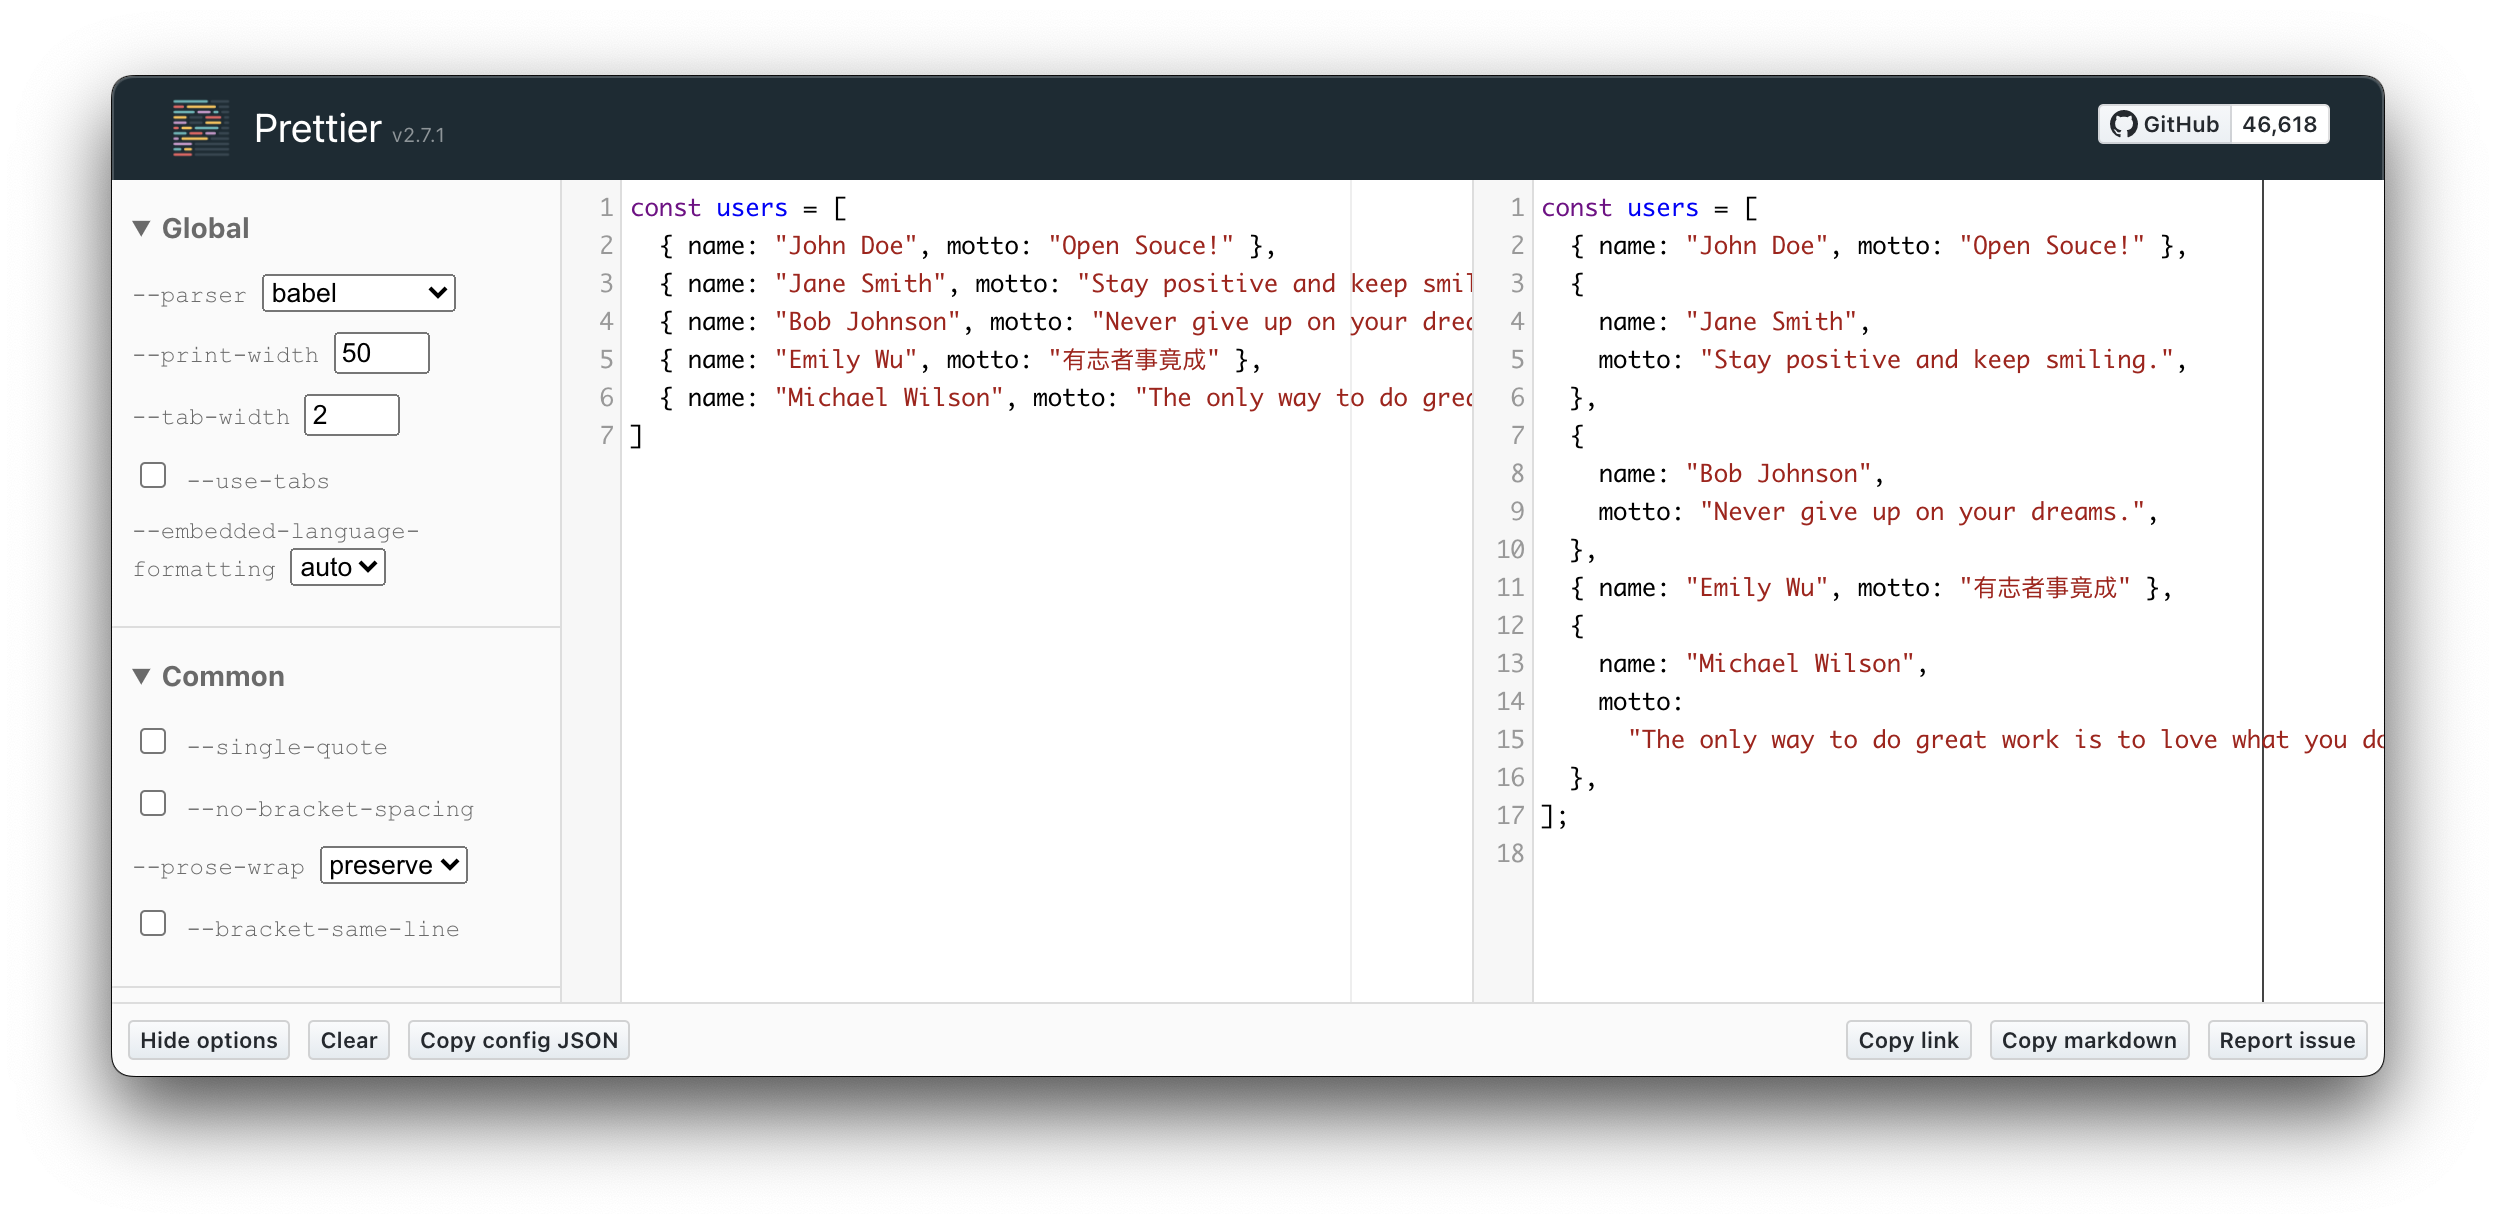The width and height of the screenshot is (2496, 1224).
Task: Open the --parser dropdown set to babel
Action: pyautogui.click(x=358, y=293)
